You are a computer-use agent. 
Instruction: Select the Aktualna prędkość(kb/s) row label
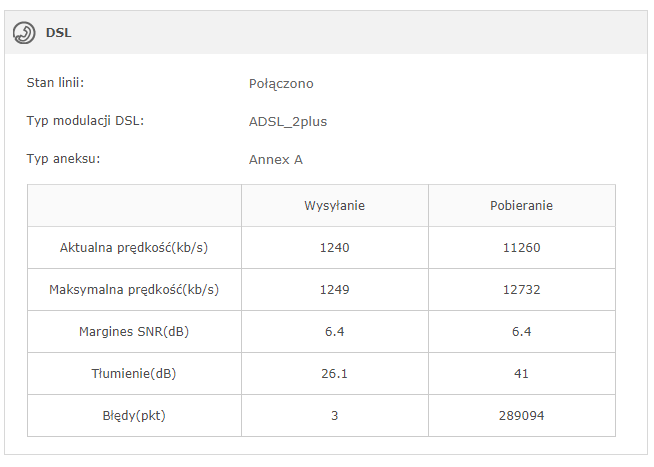coord(134,248)
